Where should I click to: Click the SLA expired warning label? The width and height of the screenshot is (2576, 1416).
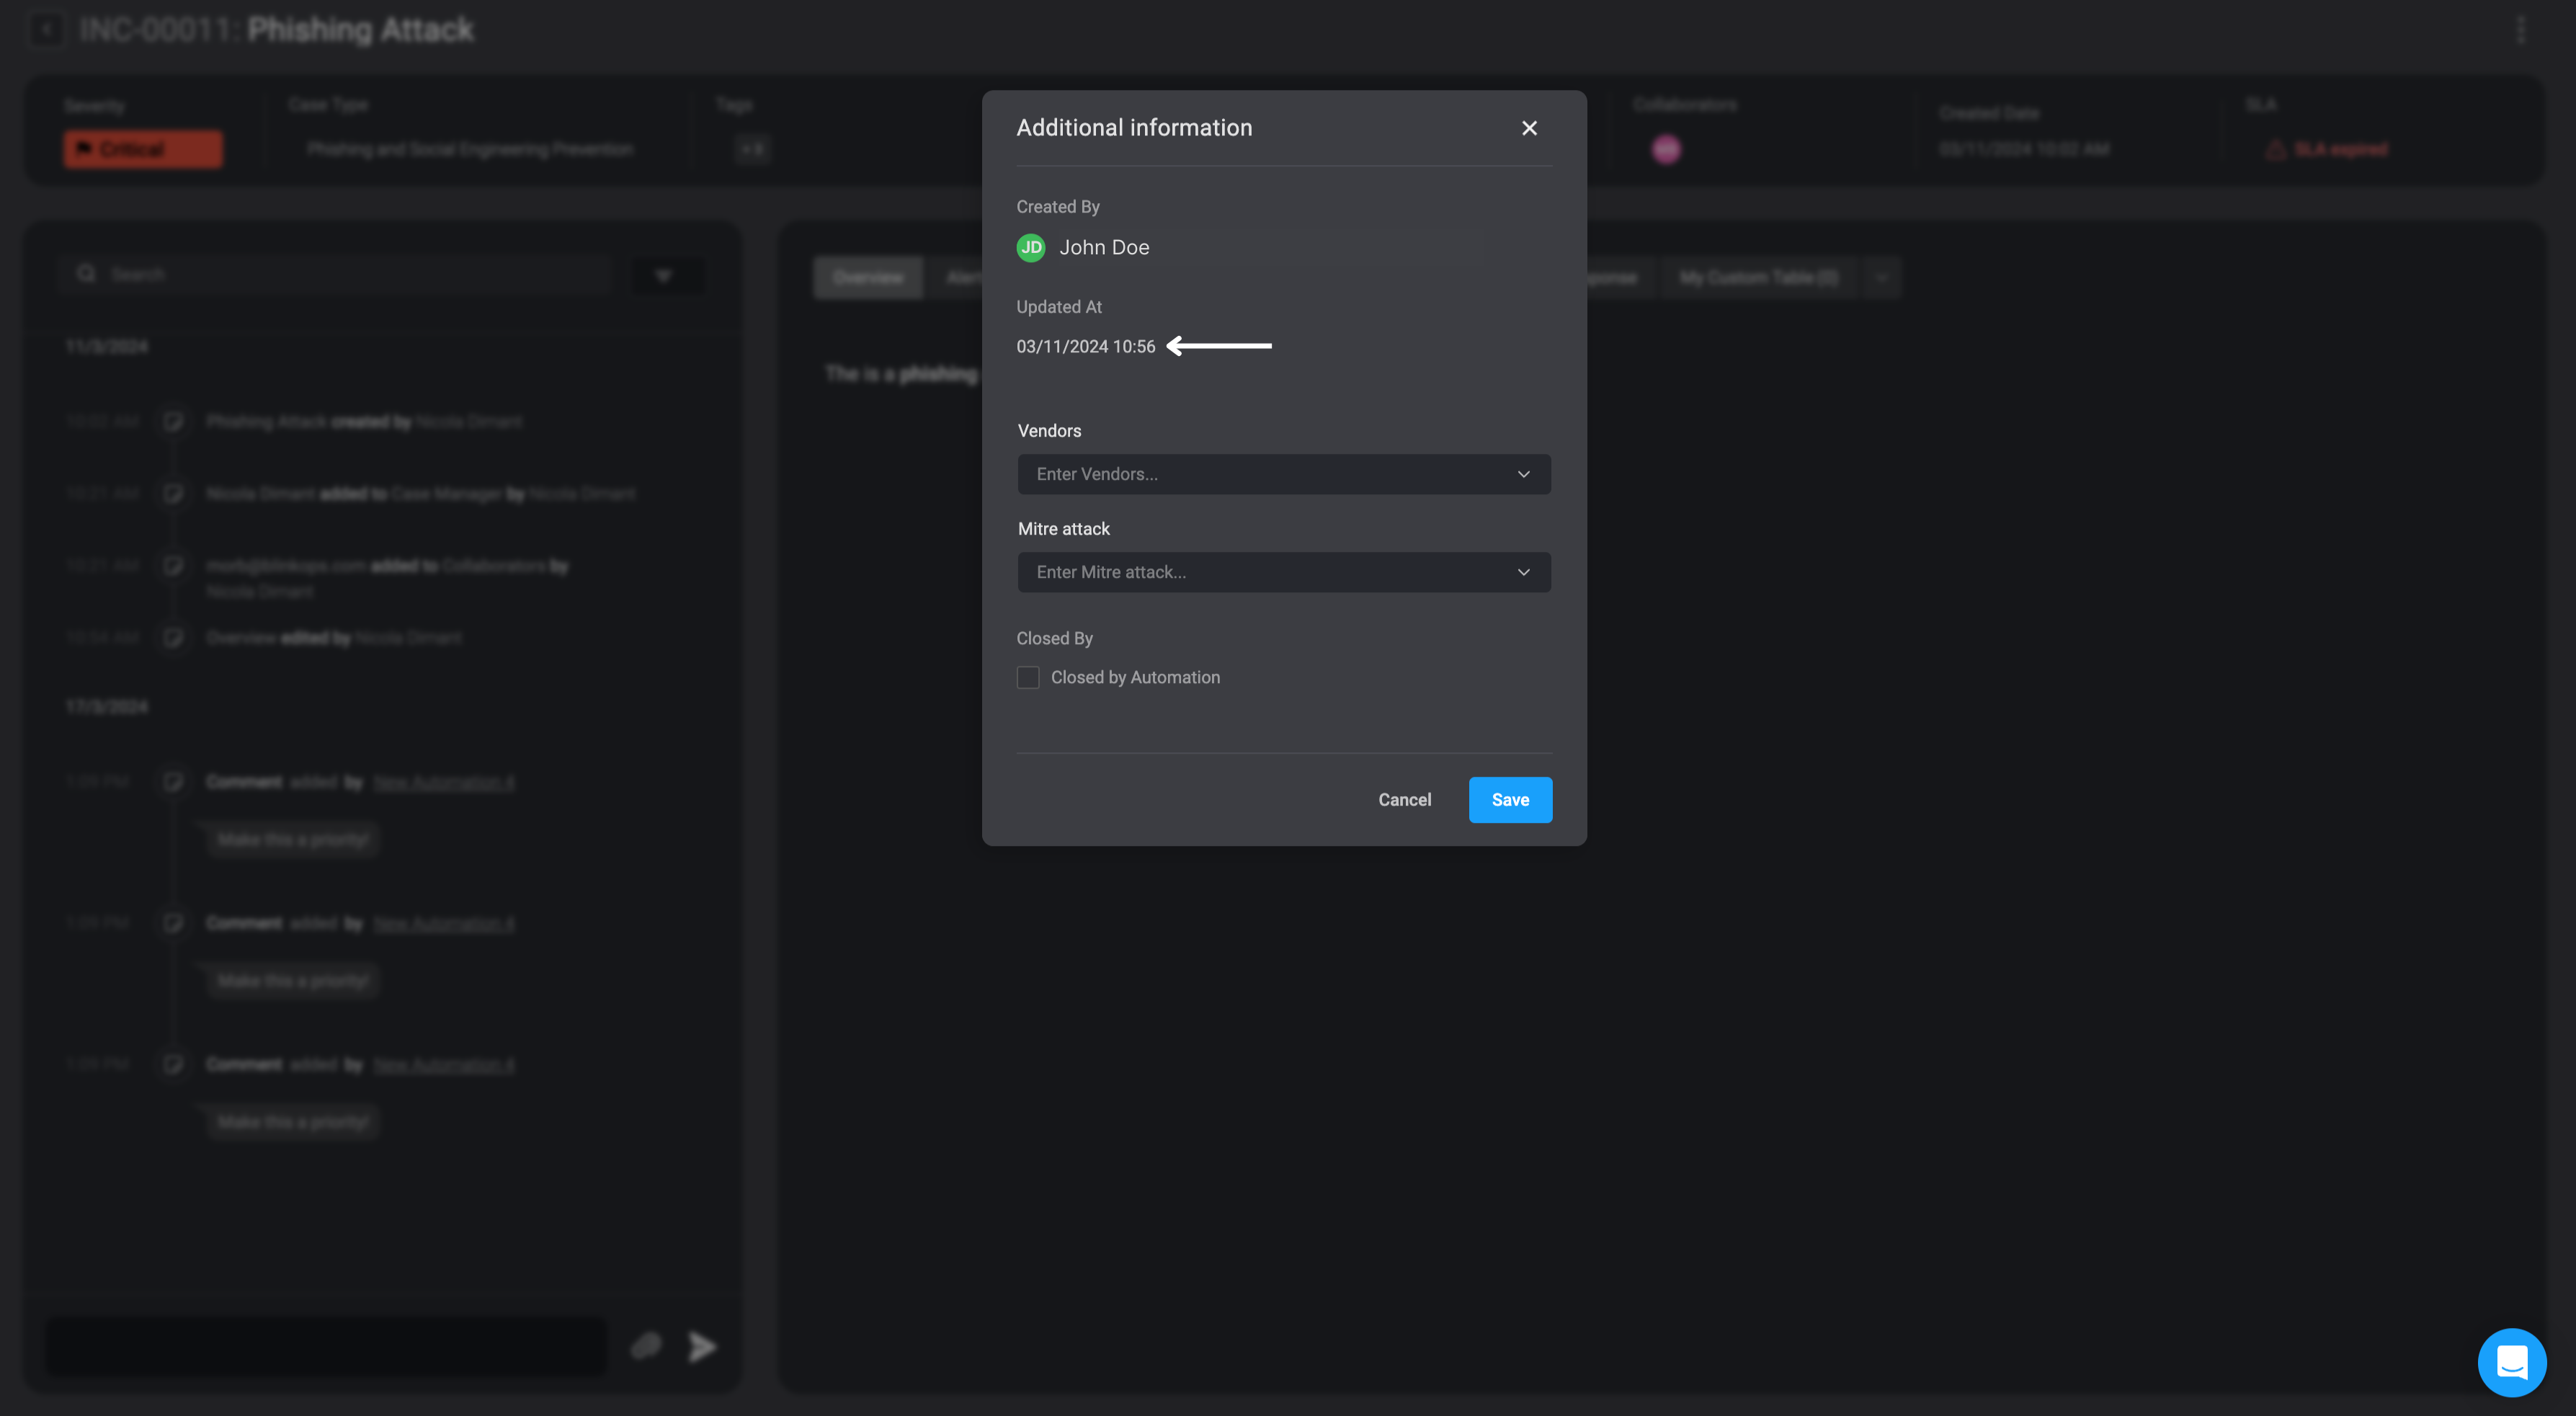[x=2327, y=150]
